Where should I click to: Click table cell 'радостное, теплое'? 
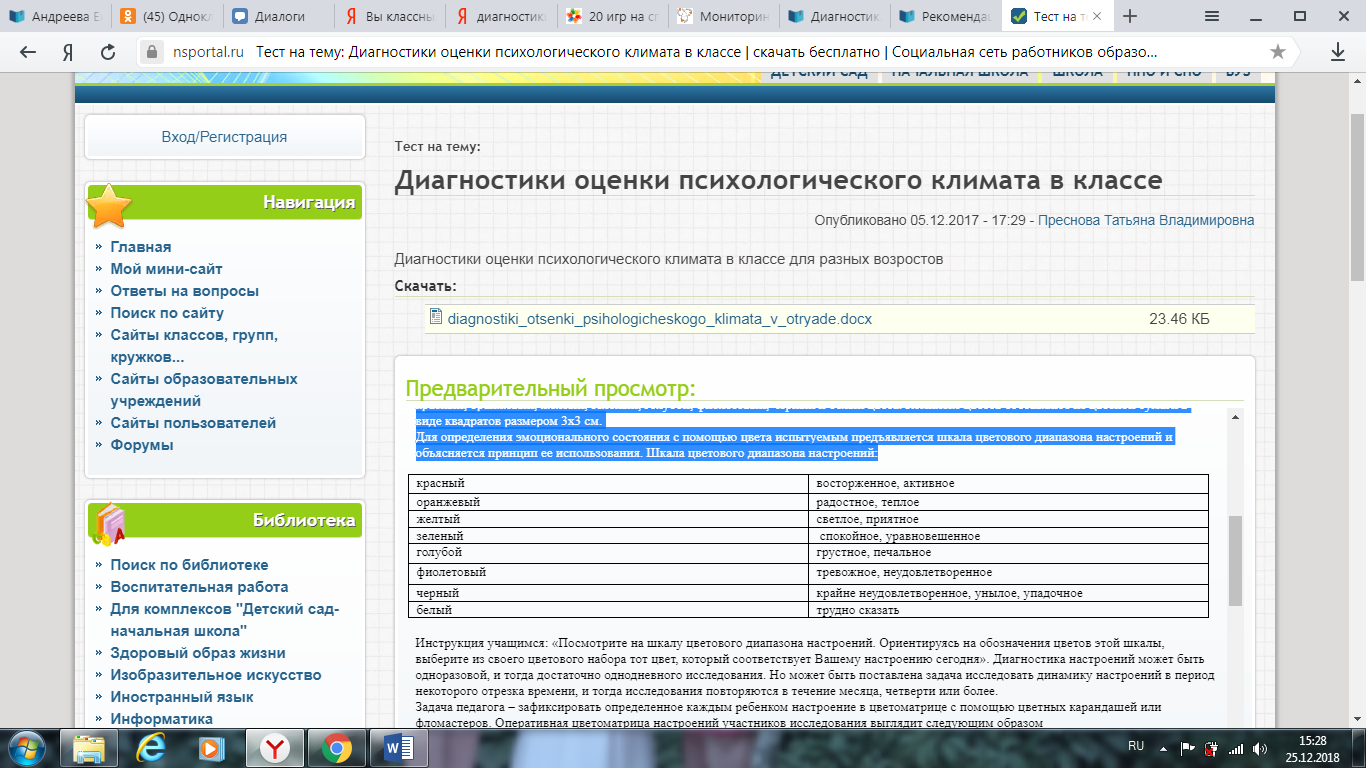(1008, 502)
